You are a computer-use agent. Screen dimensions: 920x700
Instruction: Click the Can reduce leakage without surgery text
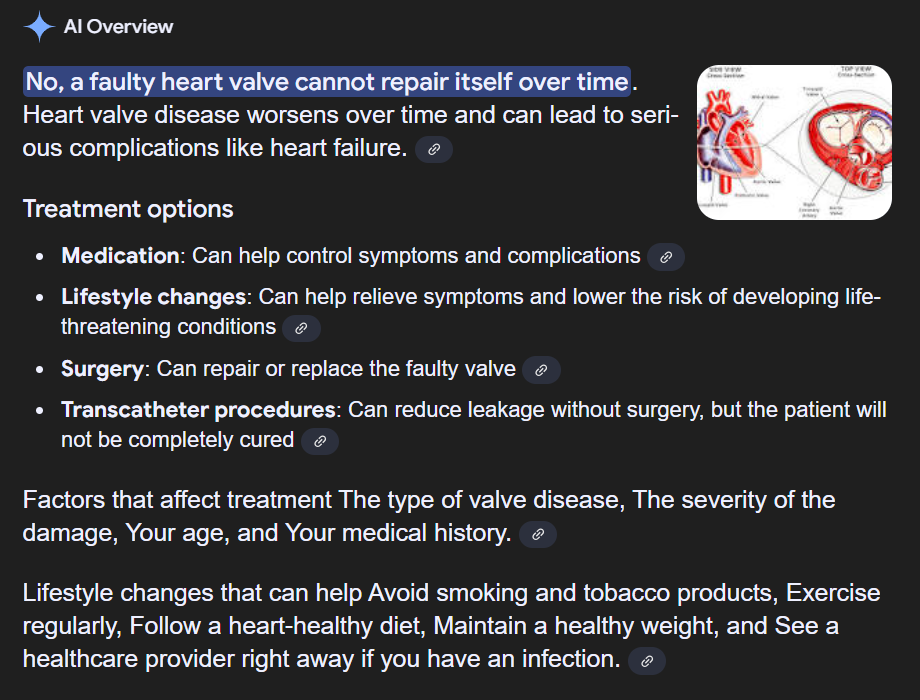pyautogui.click(x=525, y=410)
